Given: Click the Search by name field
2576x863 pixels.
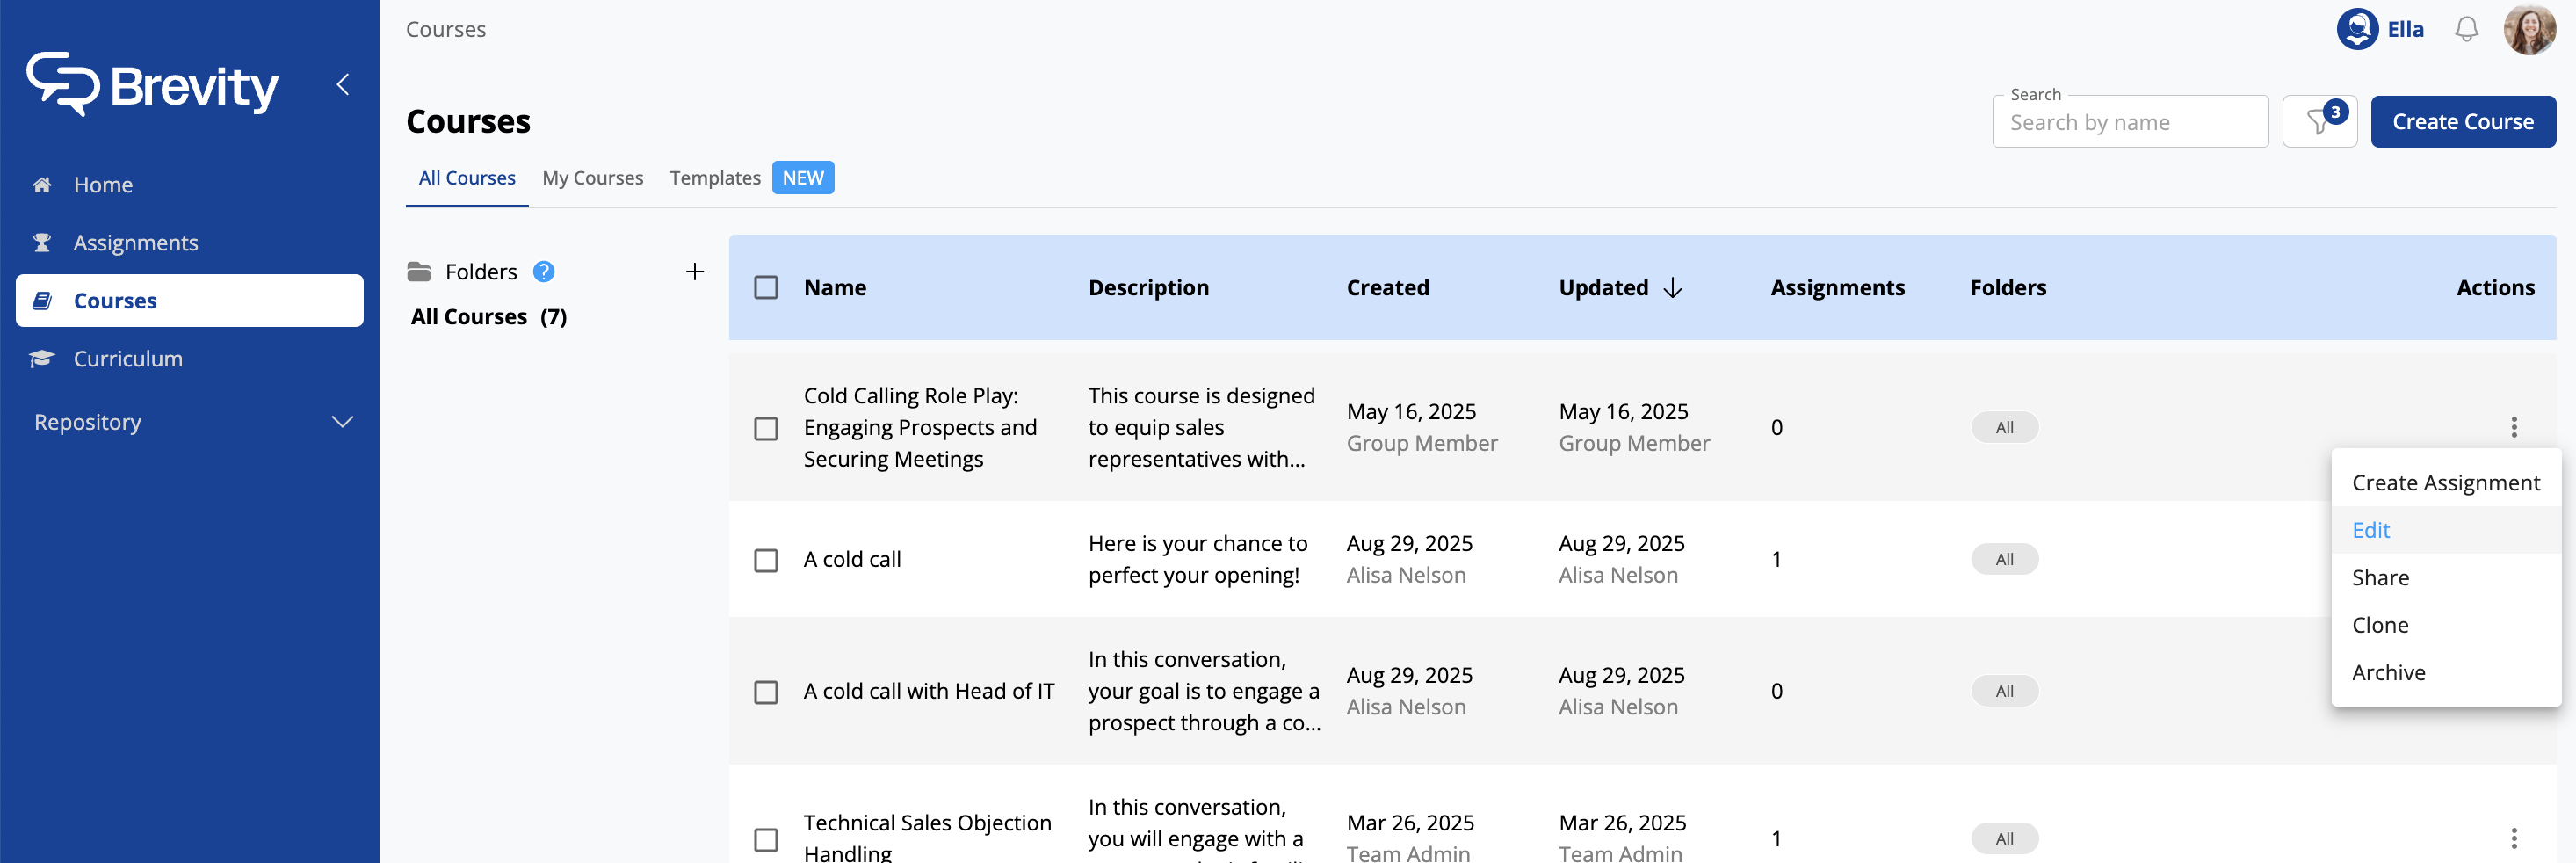Looking at the screenshot, I should coord(2129,122).
